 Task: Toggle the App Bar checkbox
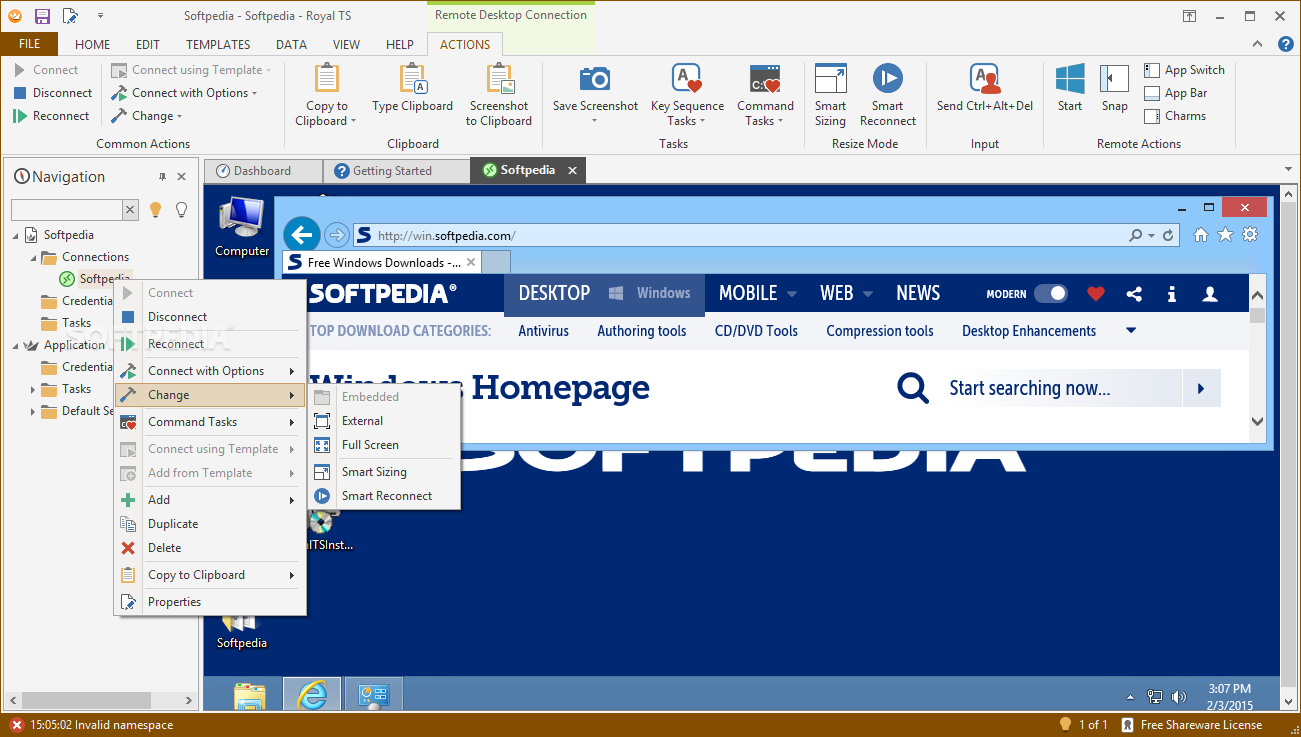tap(1151, 93)
